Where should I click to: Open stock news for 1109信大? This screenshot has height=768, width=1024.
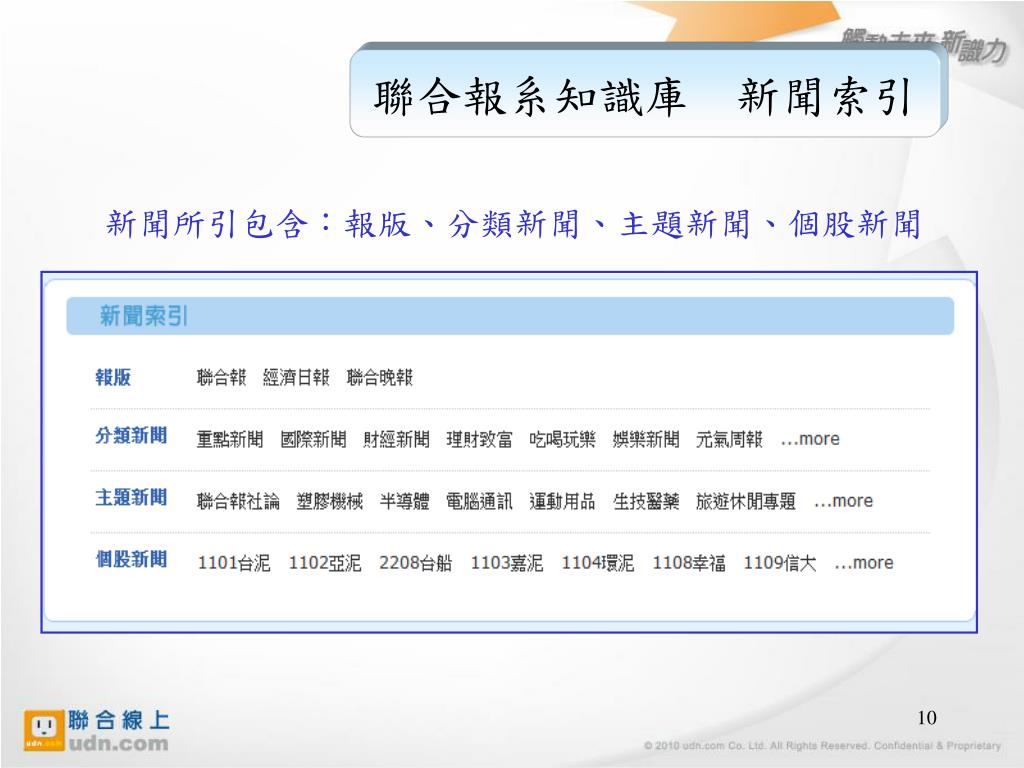(x=780, y=563)
